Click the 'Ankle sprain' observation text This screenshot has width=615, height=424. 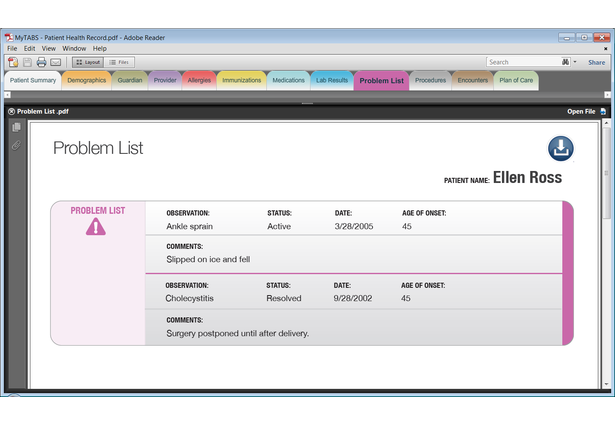click(189, 226)
